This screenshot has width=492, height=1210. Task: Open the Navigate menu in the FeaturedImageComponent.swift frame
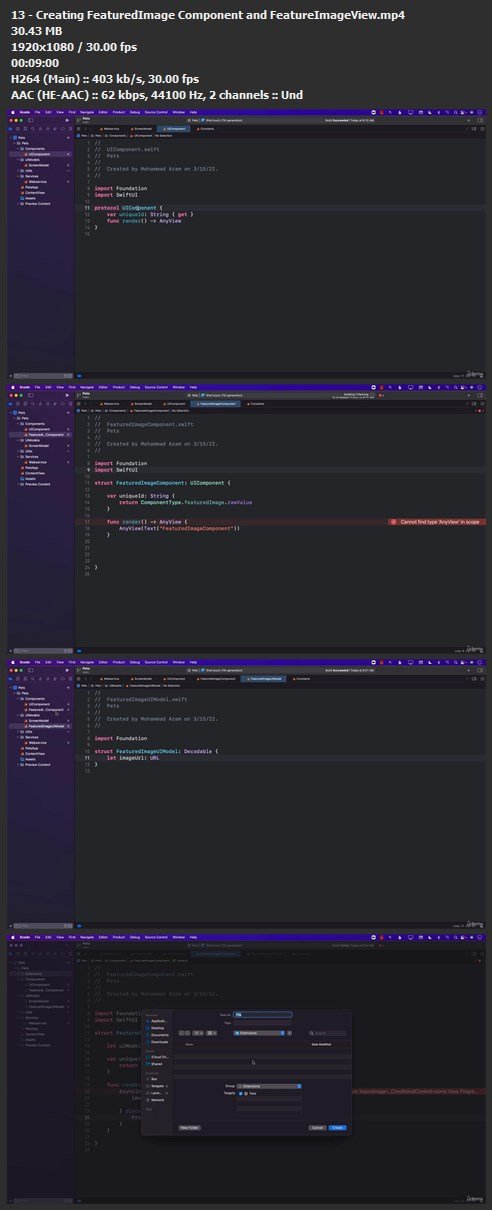click(x=86, y=387)
